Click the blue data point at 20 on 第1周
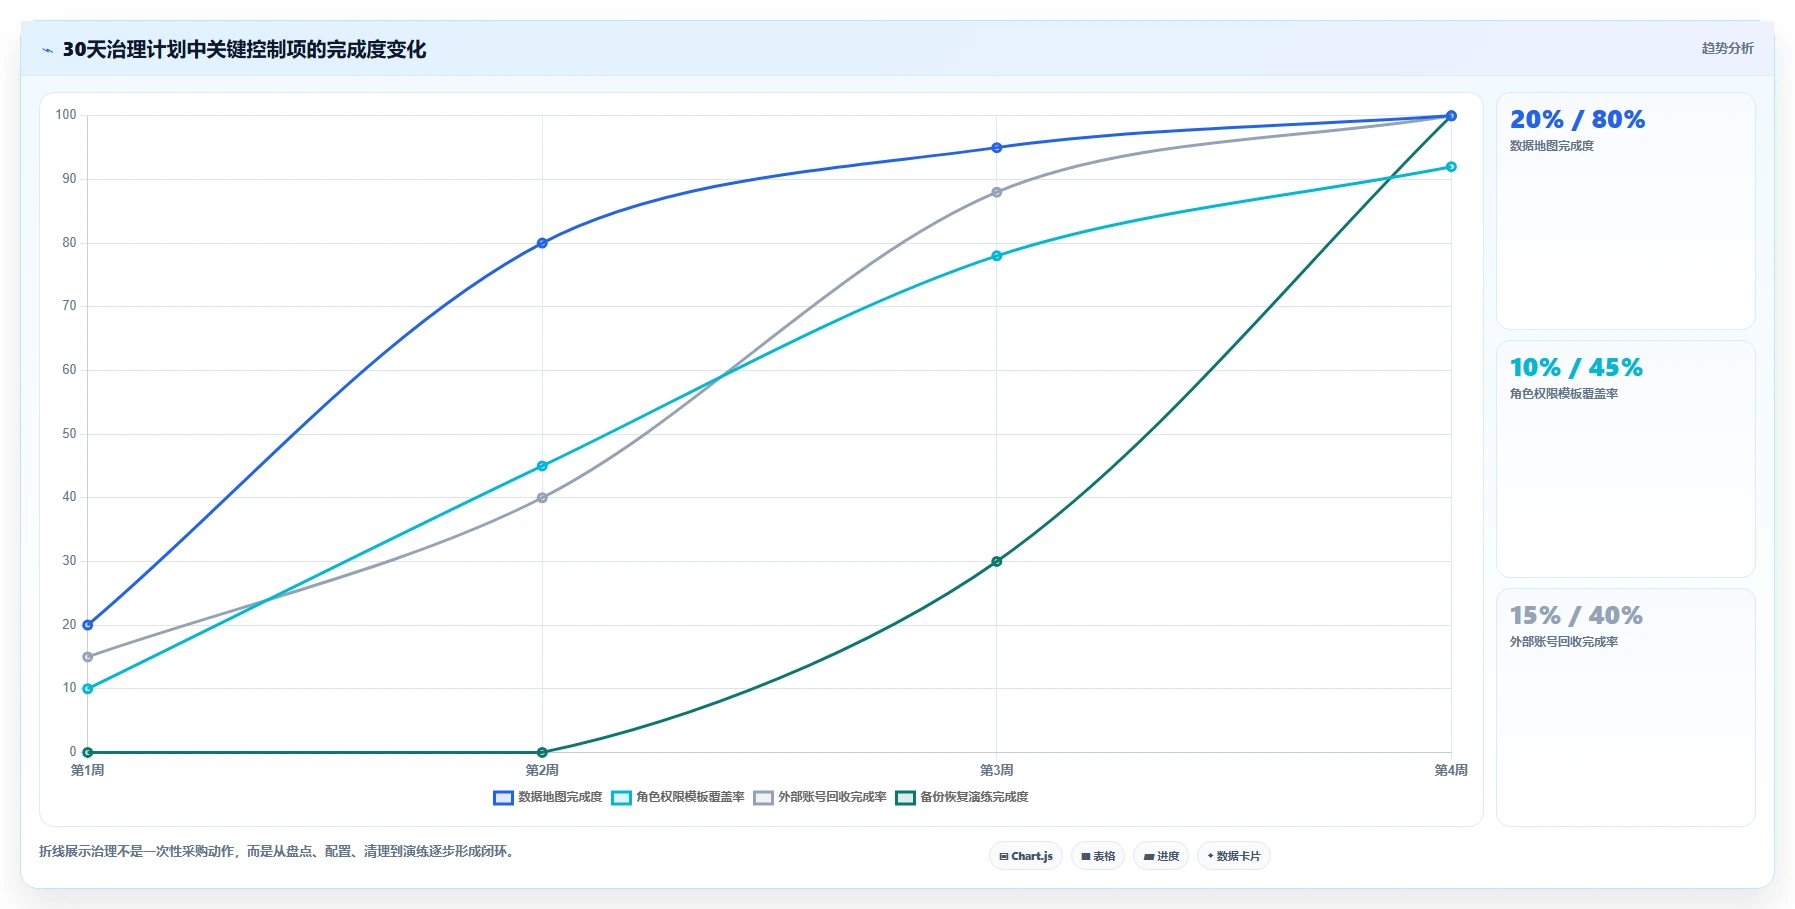This screenshot has width=1795, height=909. point(88,625)
